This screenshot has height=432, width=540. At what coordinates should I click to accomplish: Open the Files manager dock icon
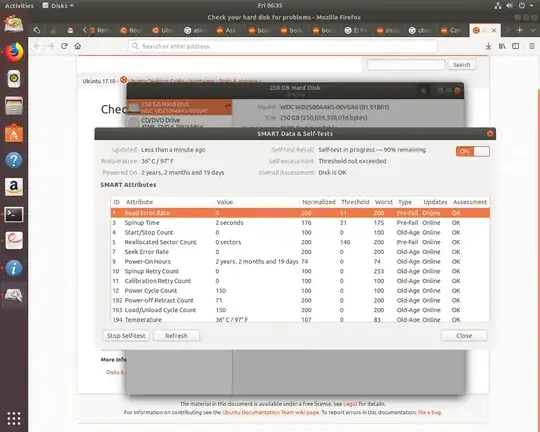(14, 105)
